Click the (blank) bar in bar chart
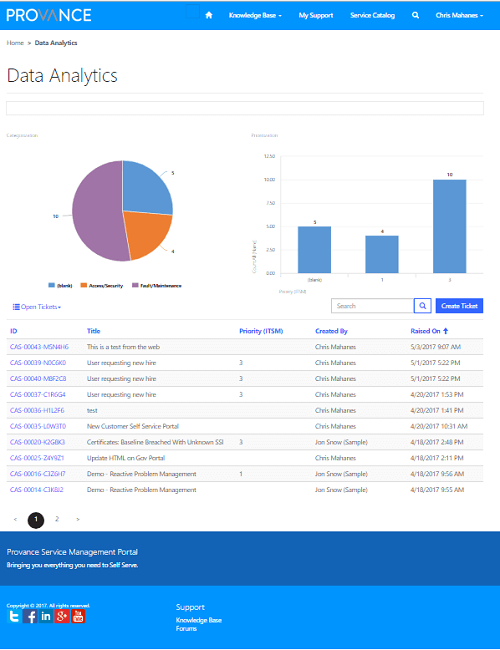500x650 pixels. [x=314, y=250]
